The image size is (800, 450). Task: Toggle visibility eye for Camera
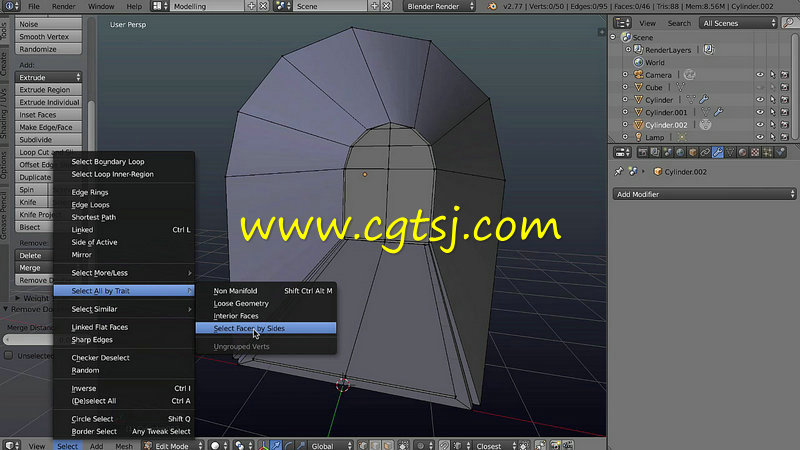(760, 74)
